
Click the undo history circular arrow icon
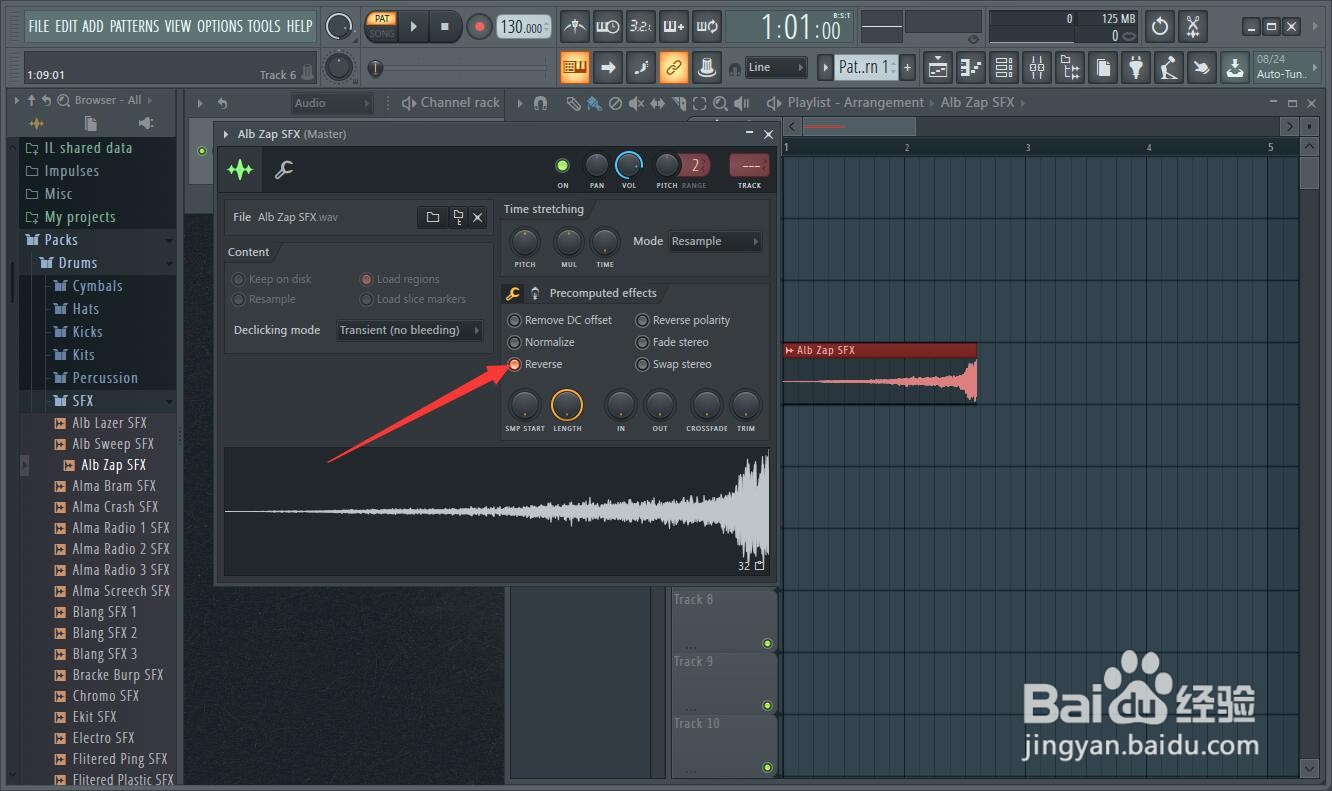point(1160,27)
